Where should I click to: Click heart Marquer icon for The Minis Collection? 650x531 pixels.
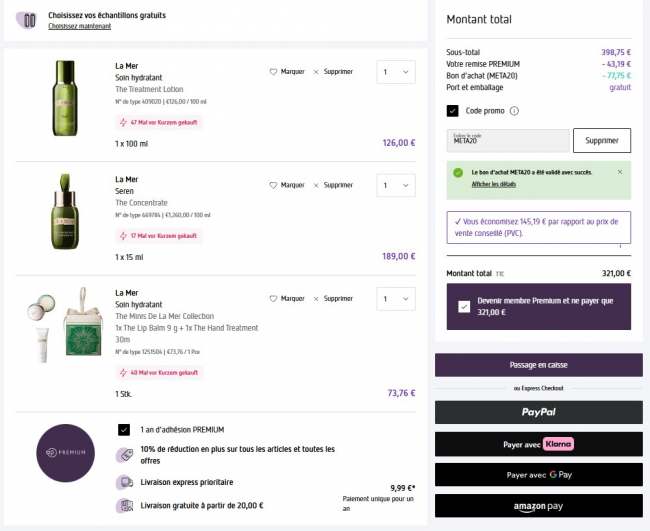coord(273,298)
